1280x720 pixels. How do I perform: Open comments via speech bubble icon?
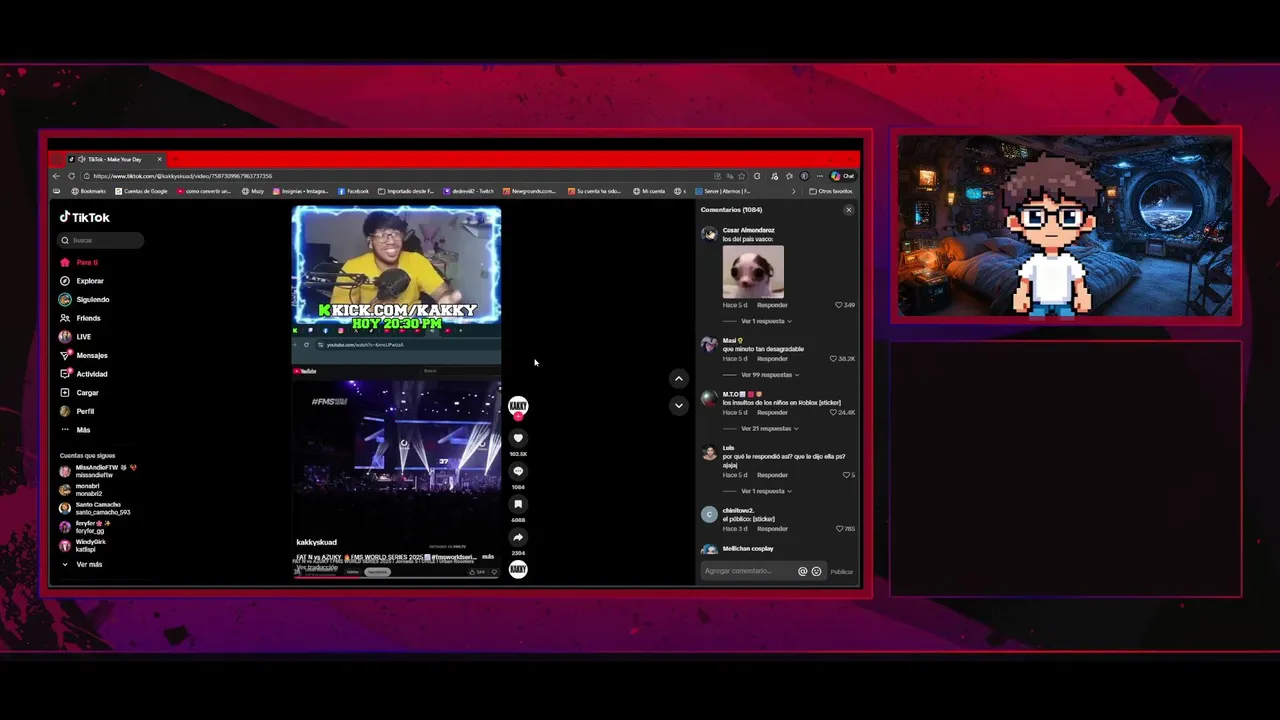coord(518,471)
